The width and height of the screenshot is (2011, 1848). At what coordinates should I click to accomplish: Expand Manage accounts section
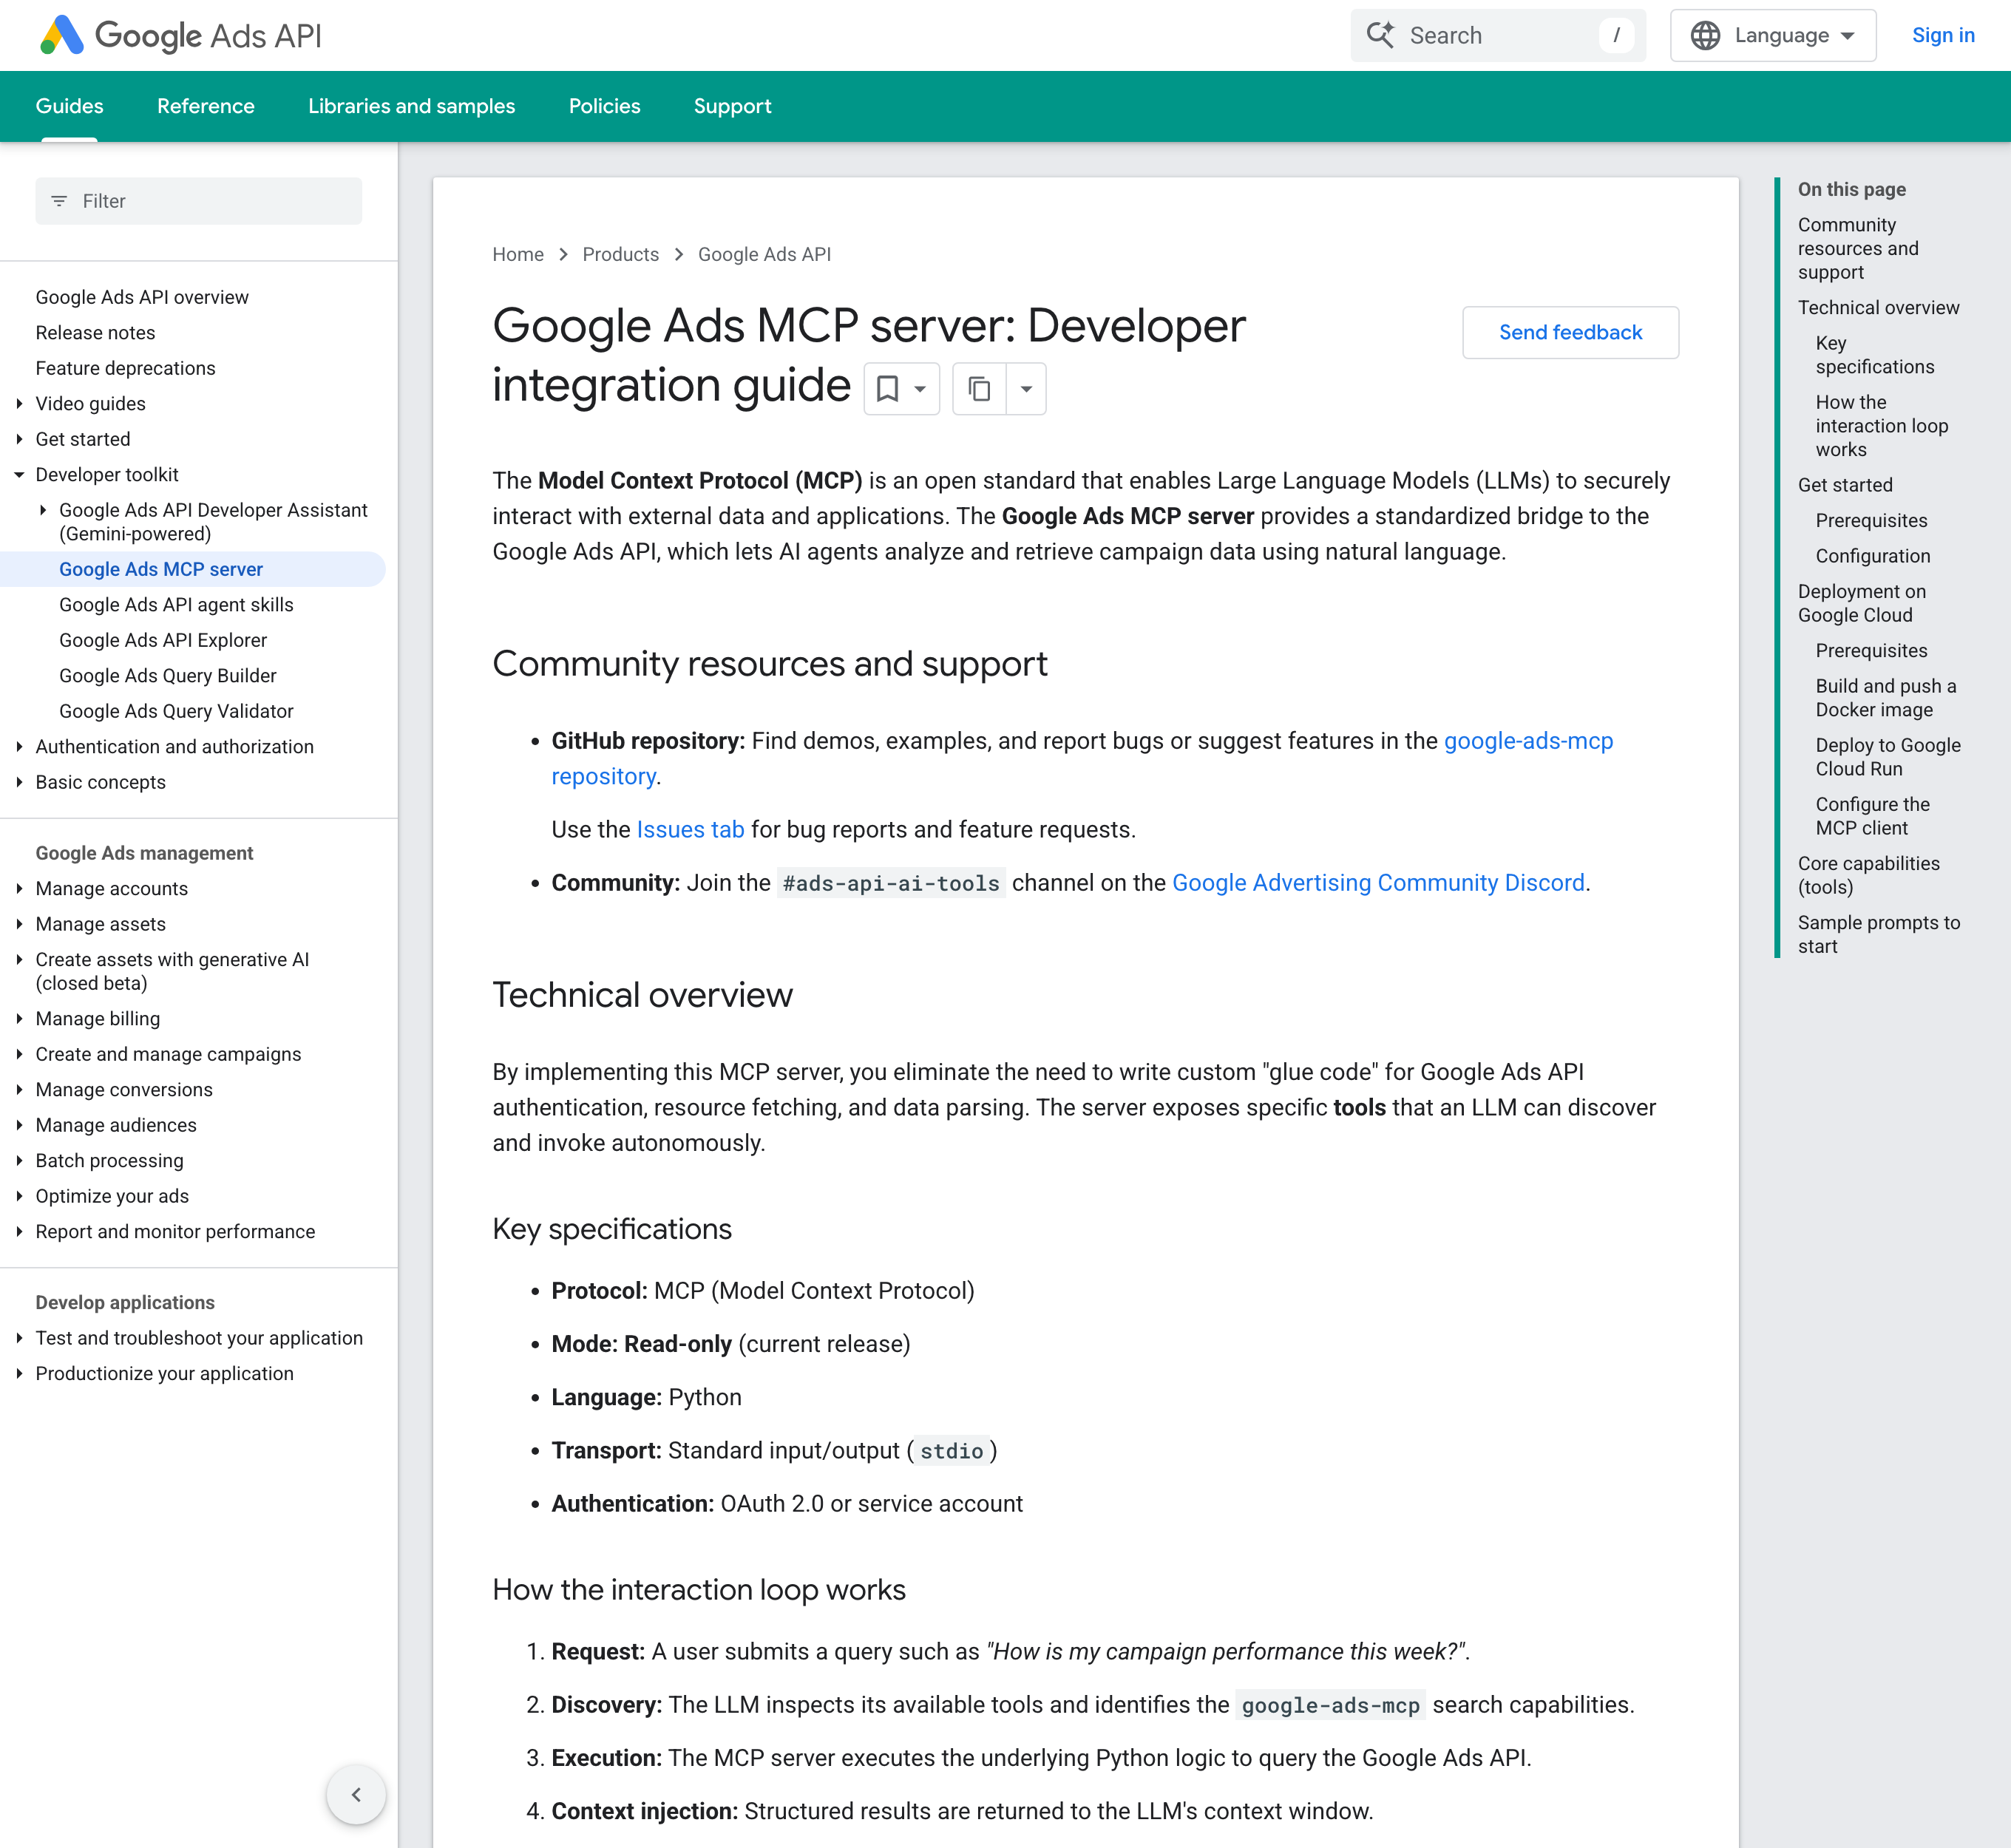pyautogui.click(x=19, y=889)
